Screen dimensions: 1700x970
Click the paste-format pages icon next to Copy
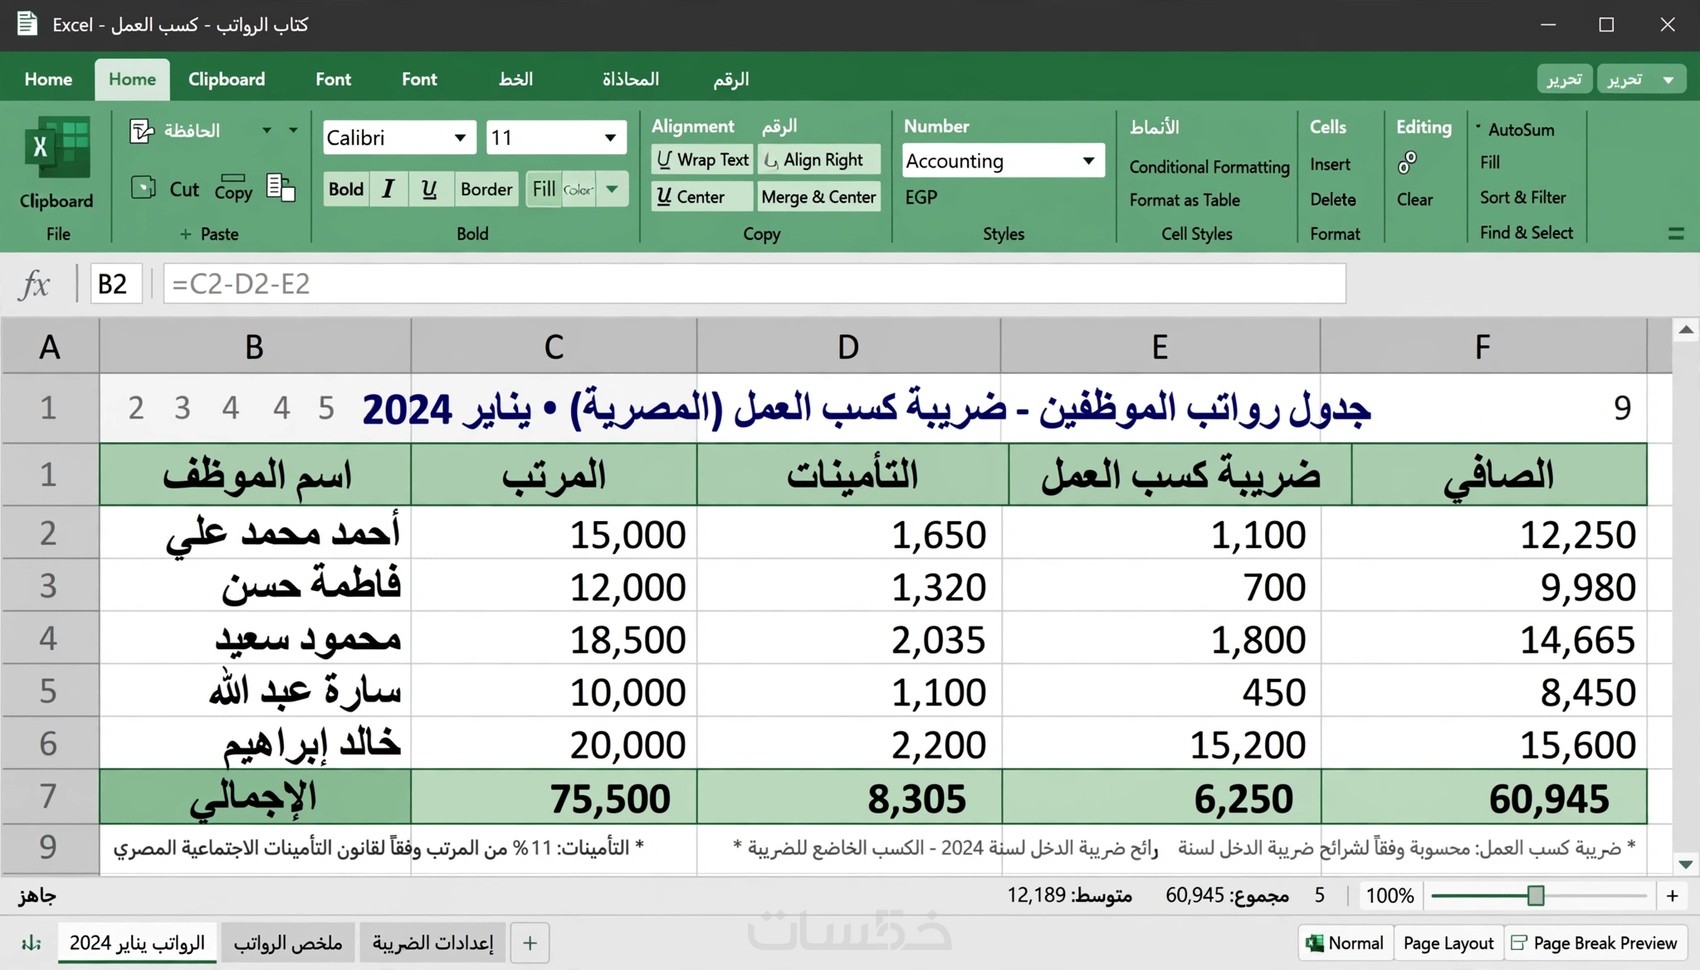281,187
